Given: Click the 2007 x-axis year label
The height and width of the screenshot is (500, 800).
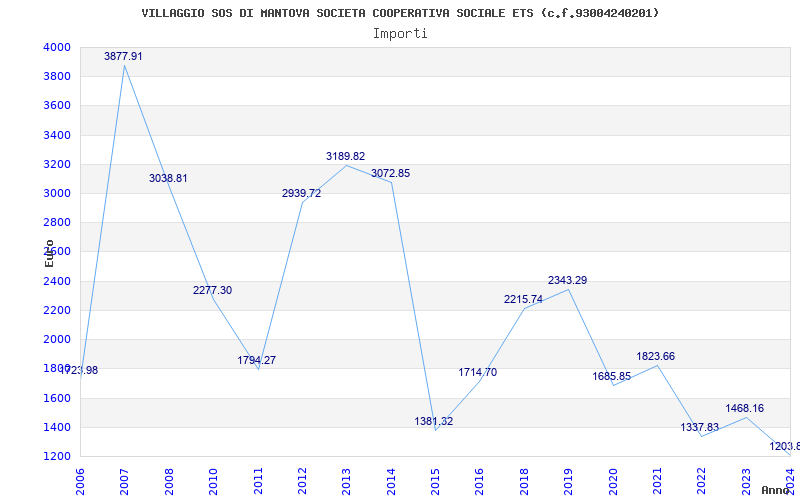Looking at the screenshot, I should pos(124,481).
